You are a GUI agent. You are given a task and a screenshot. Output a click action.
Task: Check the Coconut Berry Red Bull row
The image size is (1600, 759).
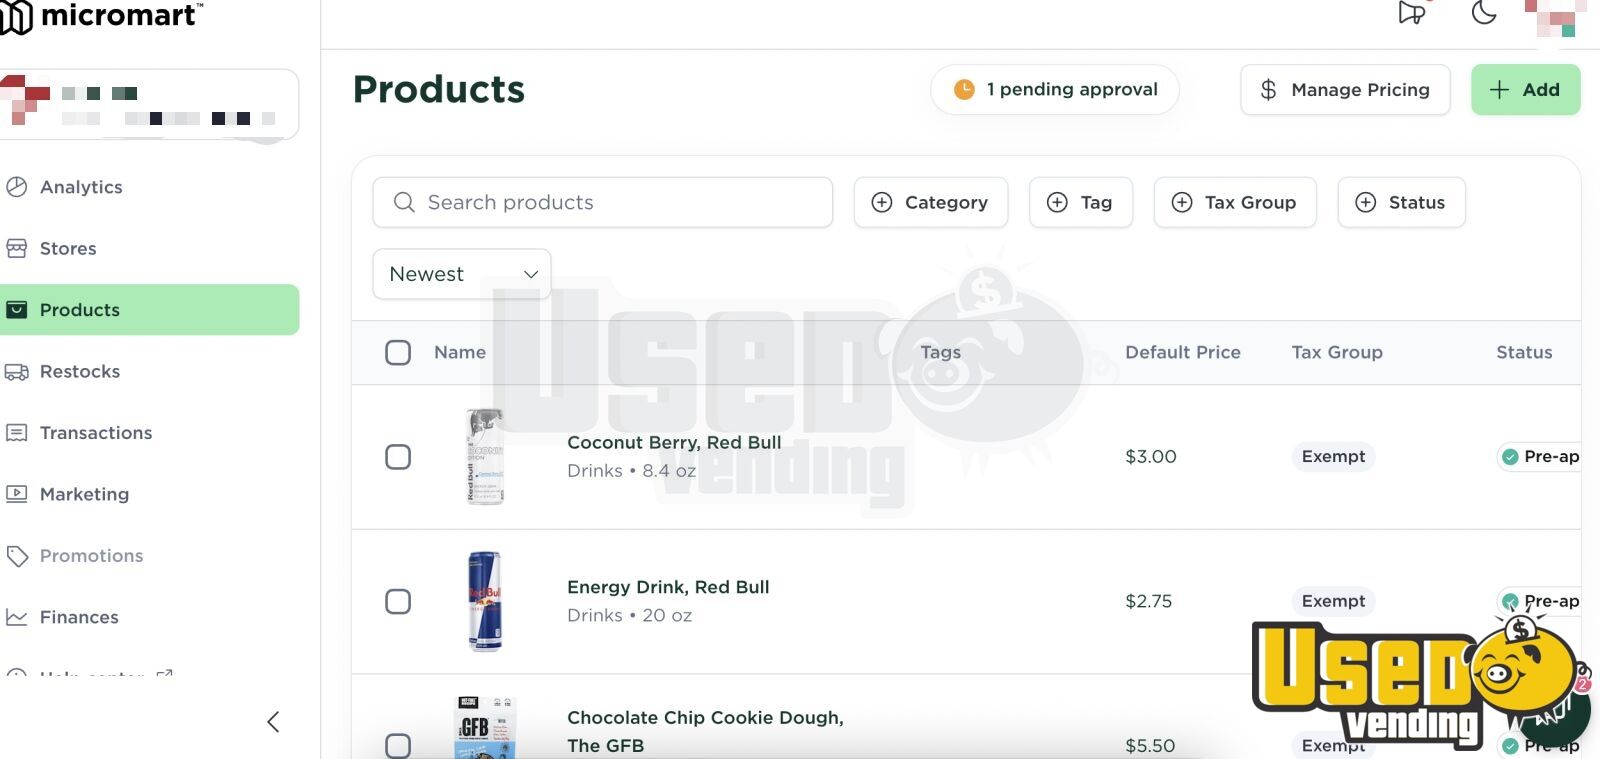398,457
